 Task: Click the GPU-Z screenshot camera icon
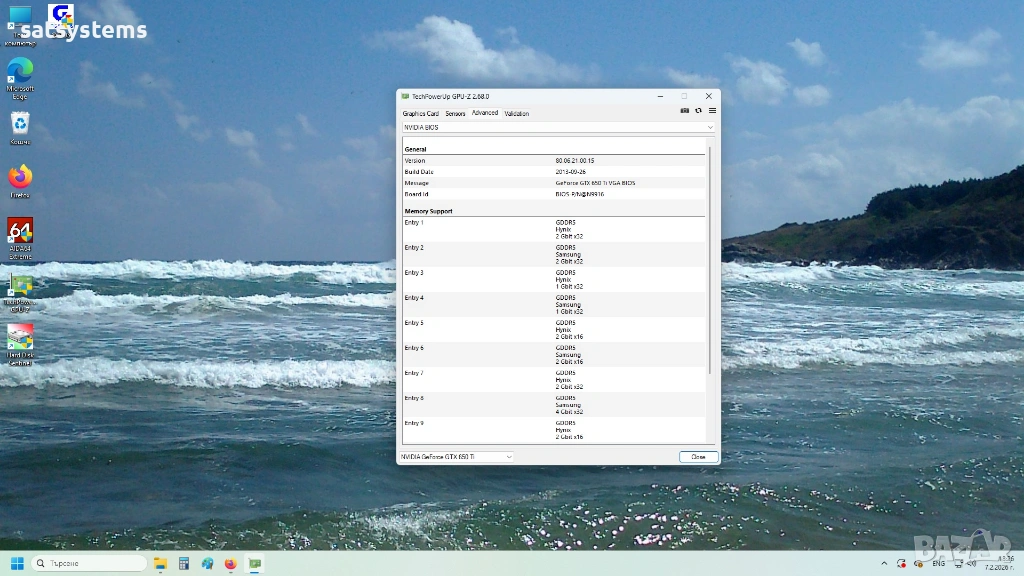tap(685, 111)
